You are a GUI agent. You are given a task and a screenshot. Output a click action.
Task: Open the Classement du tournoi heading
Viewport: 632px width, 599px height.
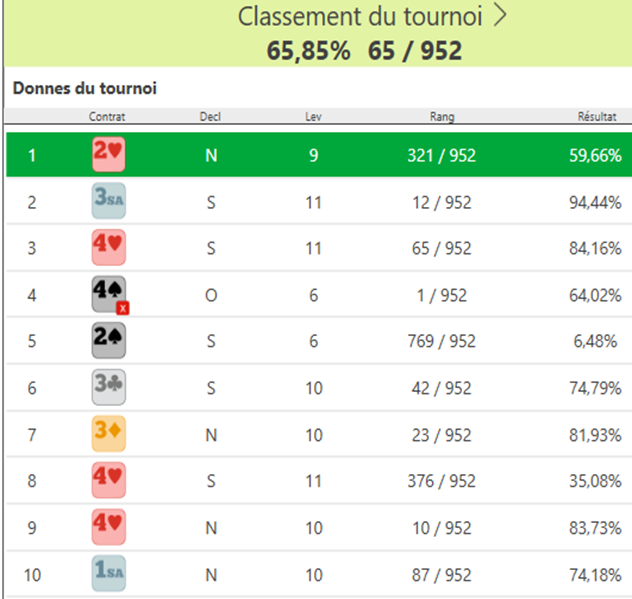coord(360,17)
